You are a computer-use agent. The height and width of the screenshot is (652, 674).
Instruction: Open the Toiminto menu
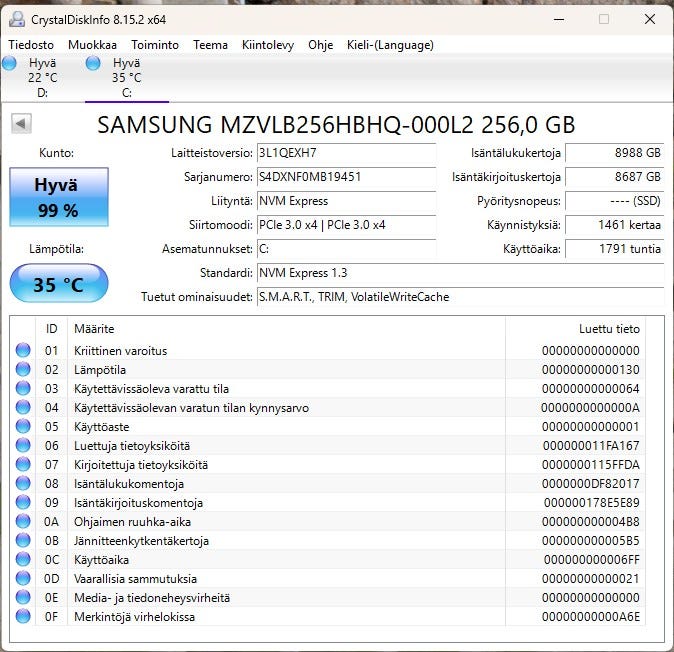coord(155,45)
